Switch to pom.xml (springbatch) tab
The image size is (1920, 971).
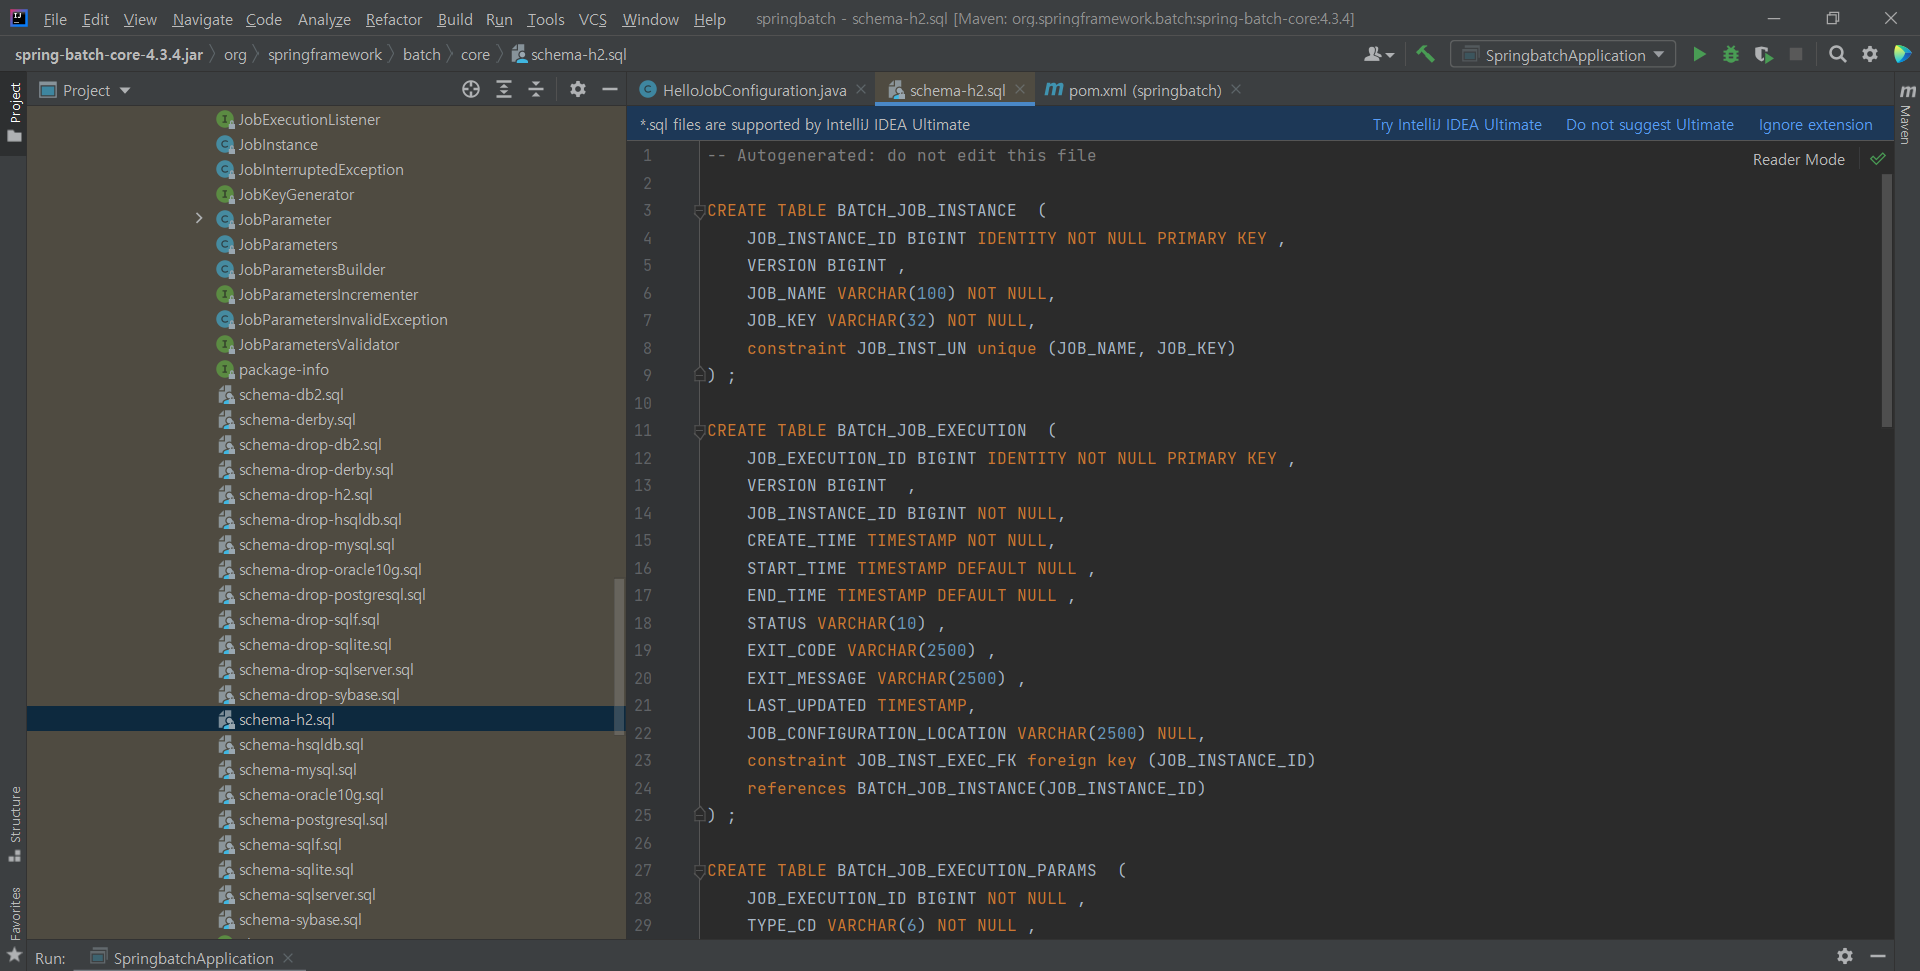pos(1135,90)
